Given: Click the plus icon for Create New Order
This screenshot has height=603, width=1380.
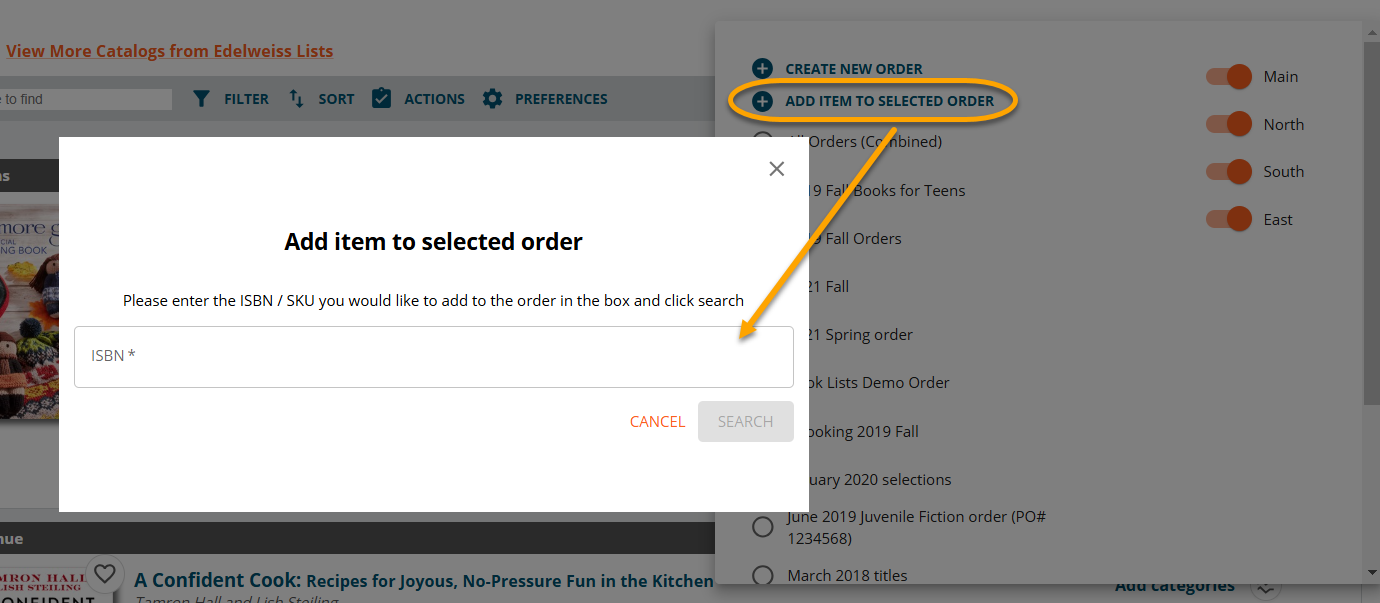Looking at the screenshot, I should click(x=762, y=69).
